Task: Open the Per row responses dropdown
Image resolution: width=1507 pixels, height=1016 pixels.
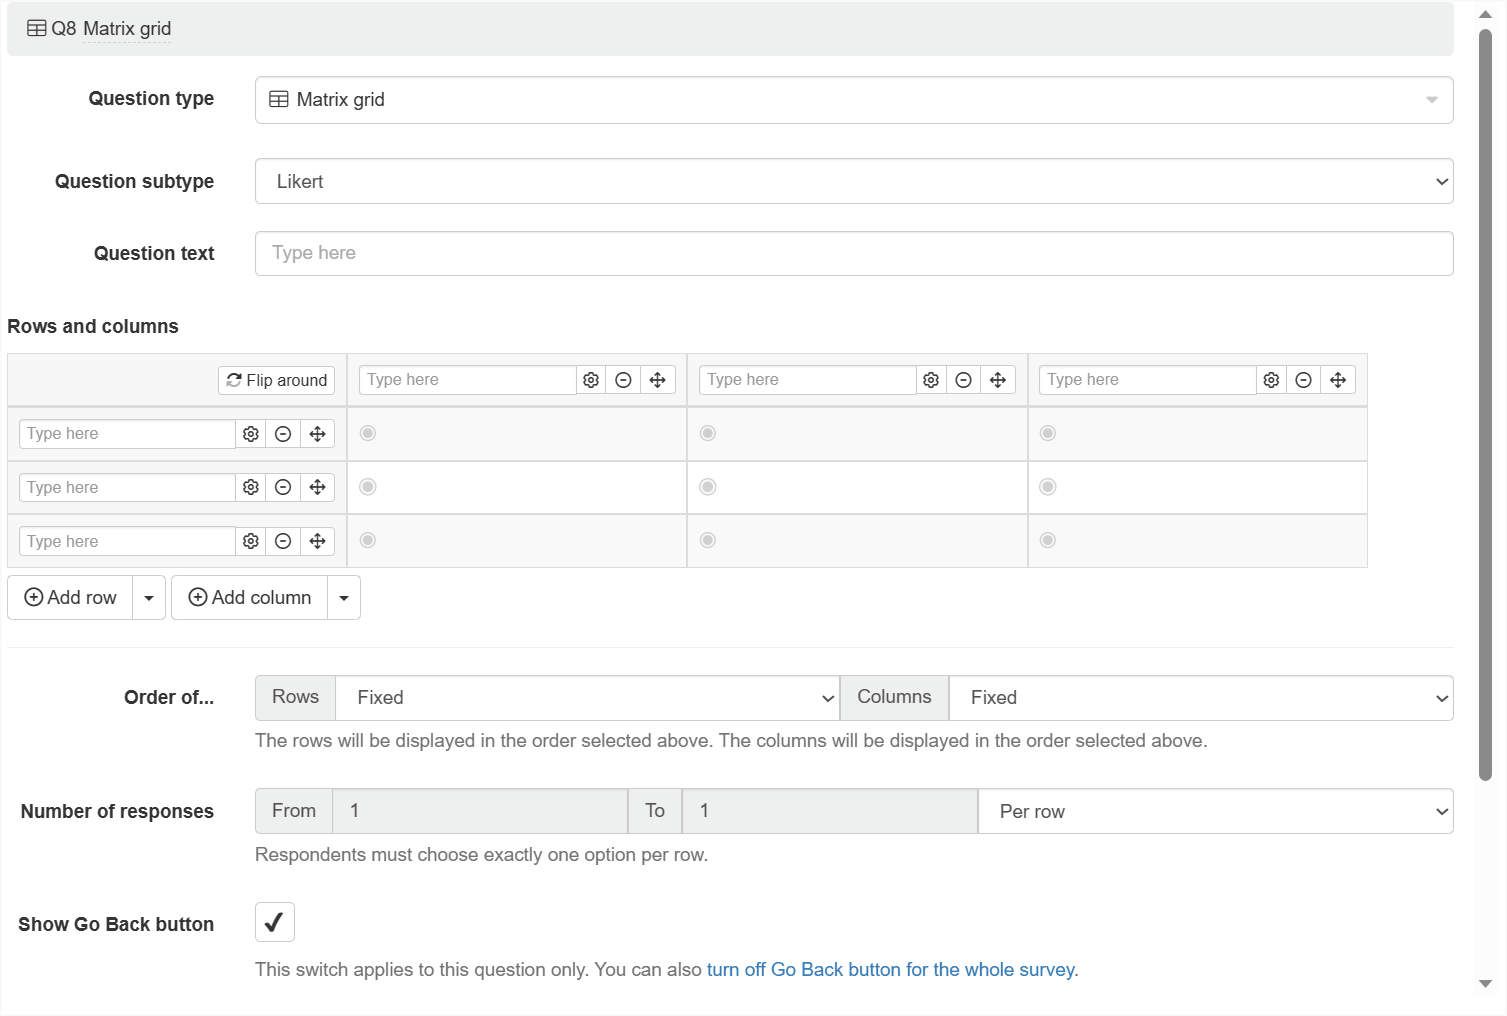Action: click(x=1216, y=811)
